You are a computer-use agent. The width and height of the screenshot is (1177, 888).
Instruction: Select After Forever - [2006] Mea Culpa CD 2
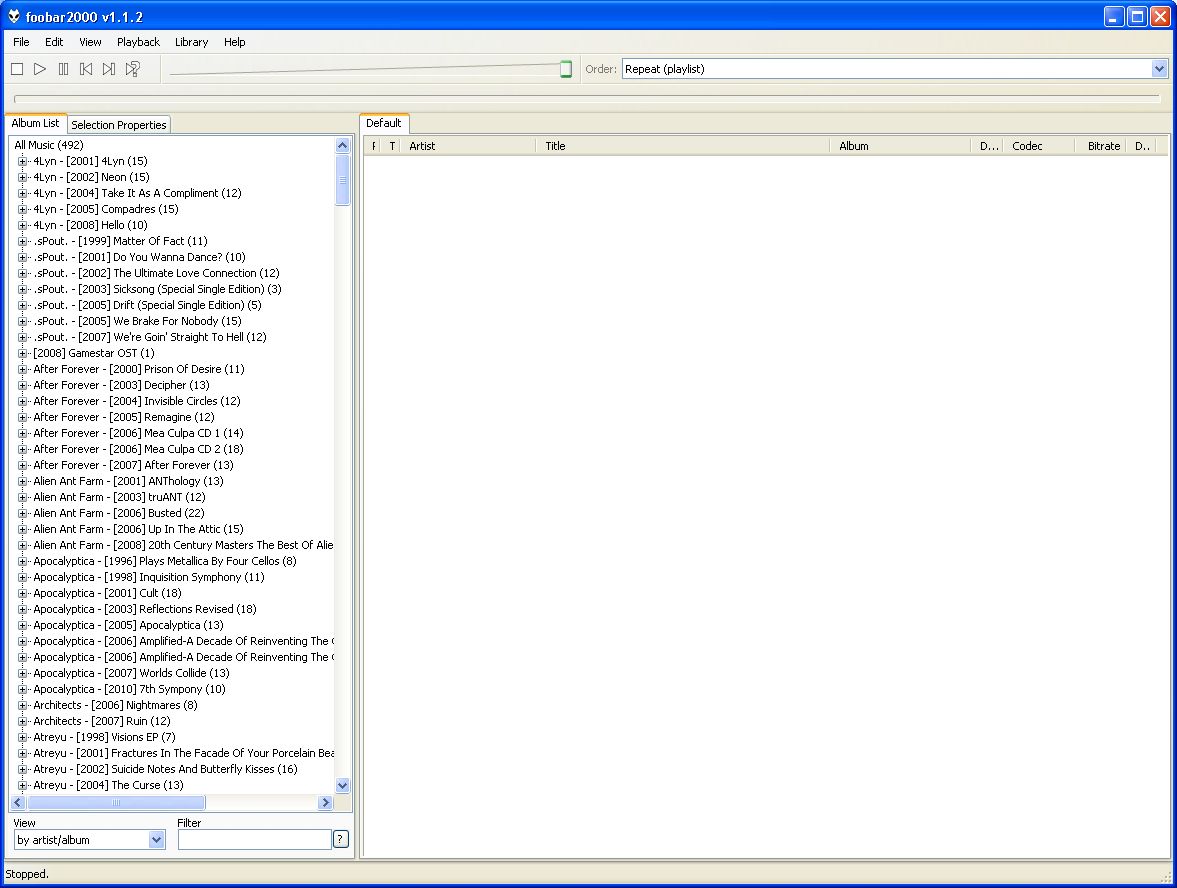pos(138,449)
